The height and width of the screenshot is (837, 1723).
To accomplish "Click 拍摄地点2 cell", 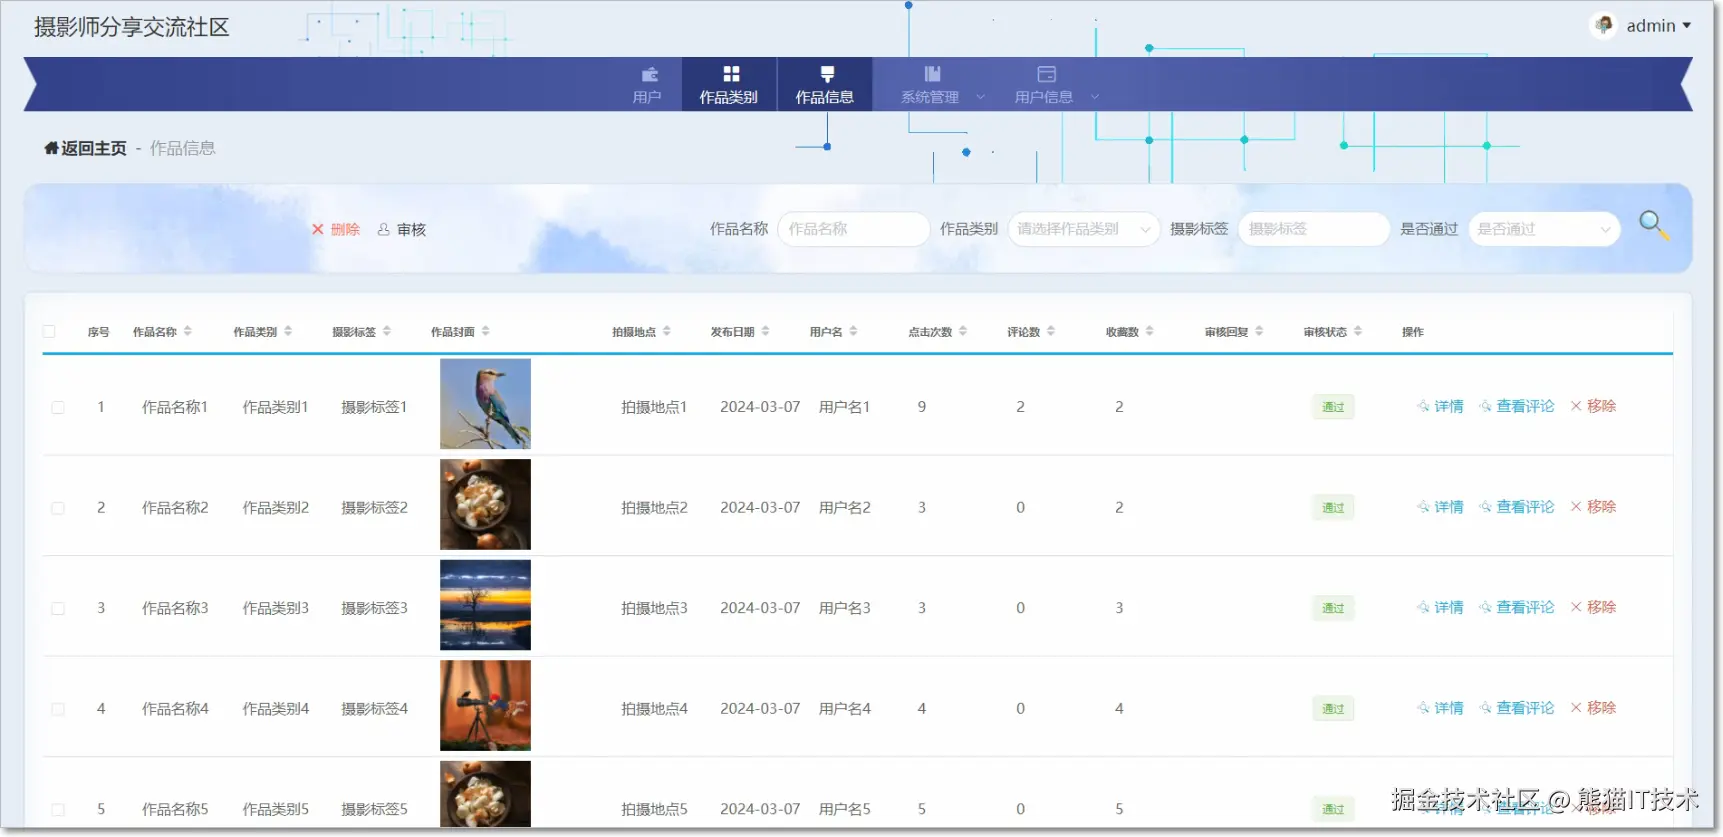I will pos(654,508).
